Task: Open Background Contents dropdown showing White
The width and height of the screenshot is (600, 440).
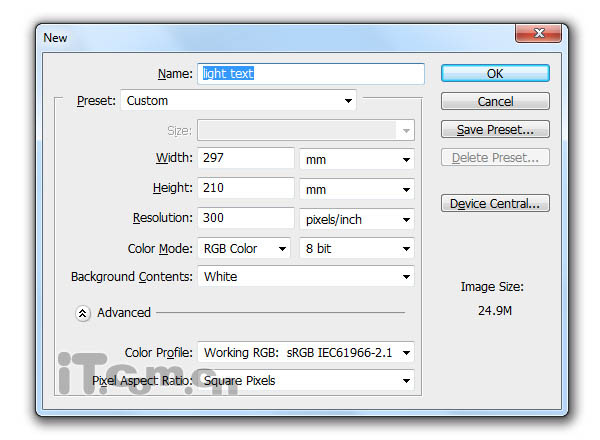Action: (x=306, y=277)
